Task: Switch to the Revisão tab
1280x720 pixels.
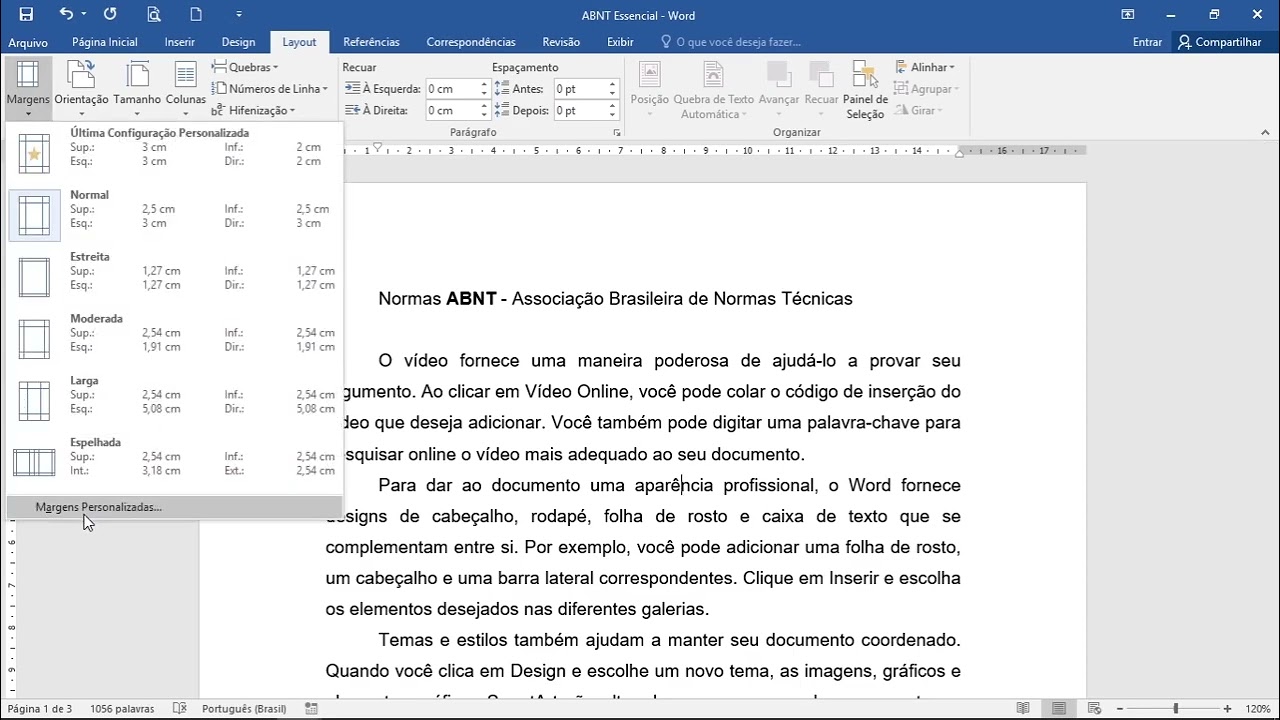Action: 561,42
